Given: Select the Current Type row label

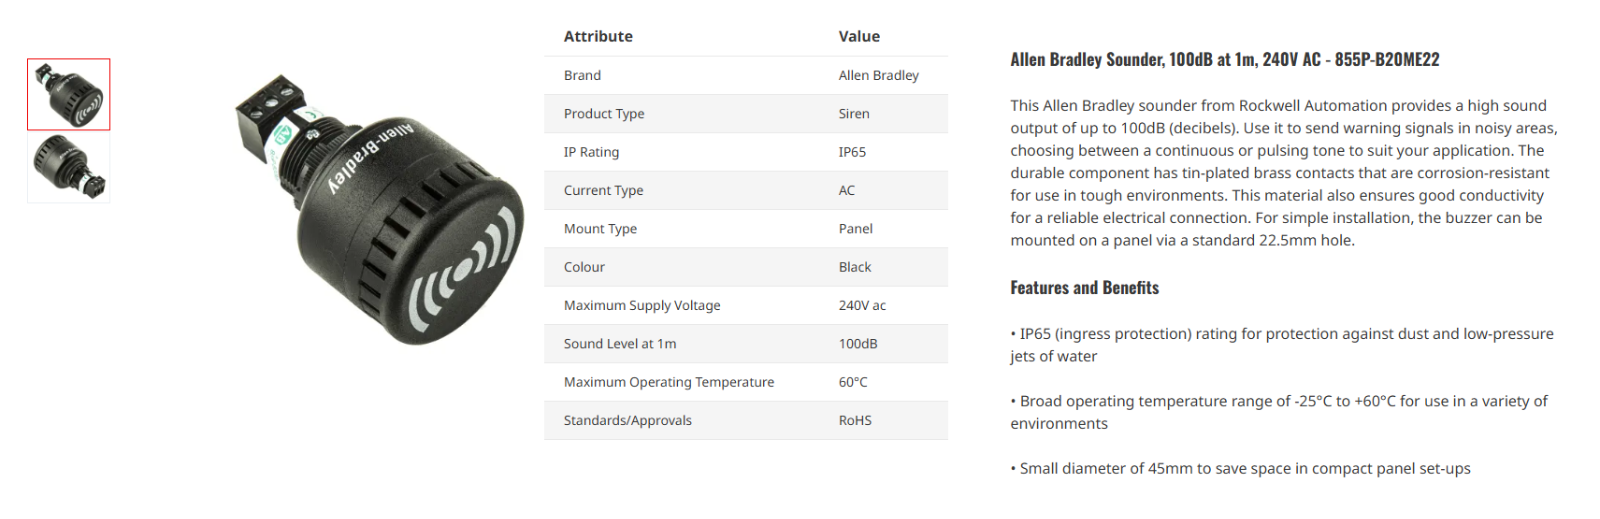Looking at the screenshot, I should pyautogui.click(x=603, y=191).
